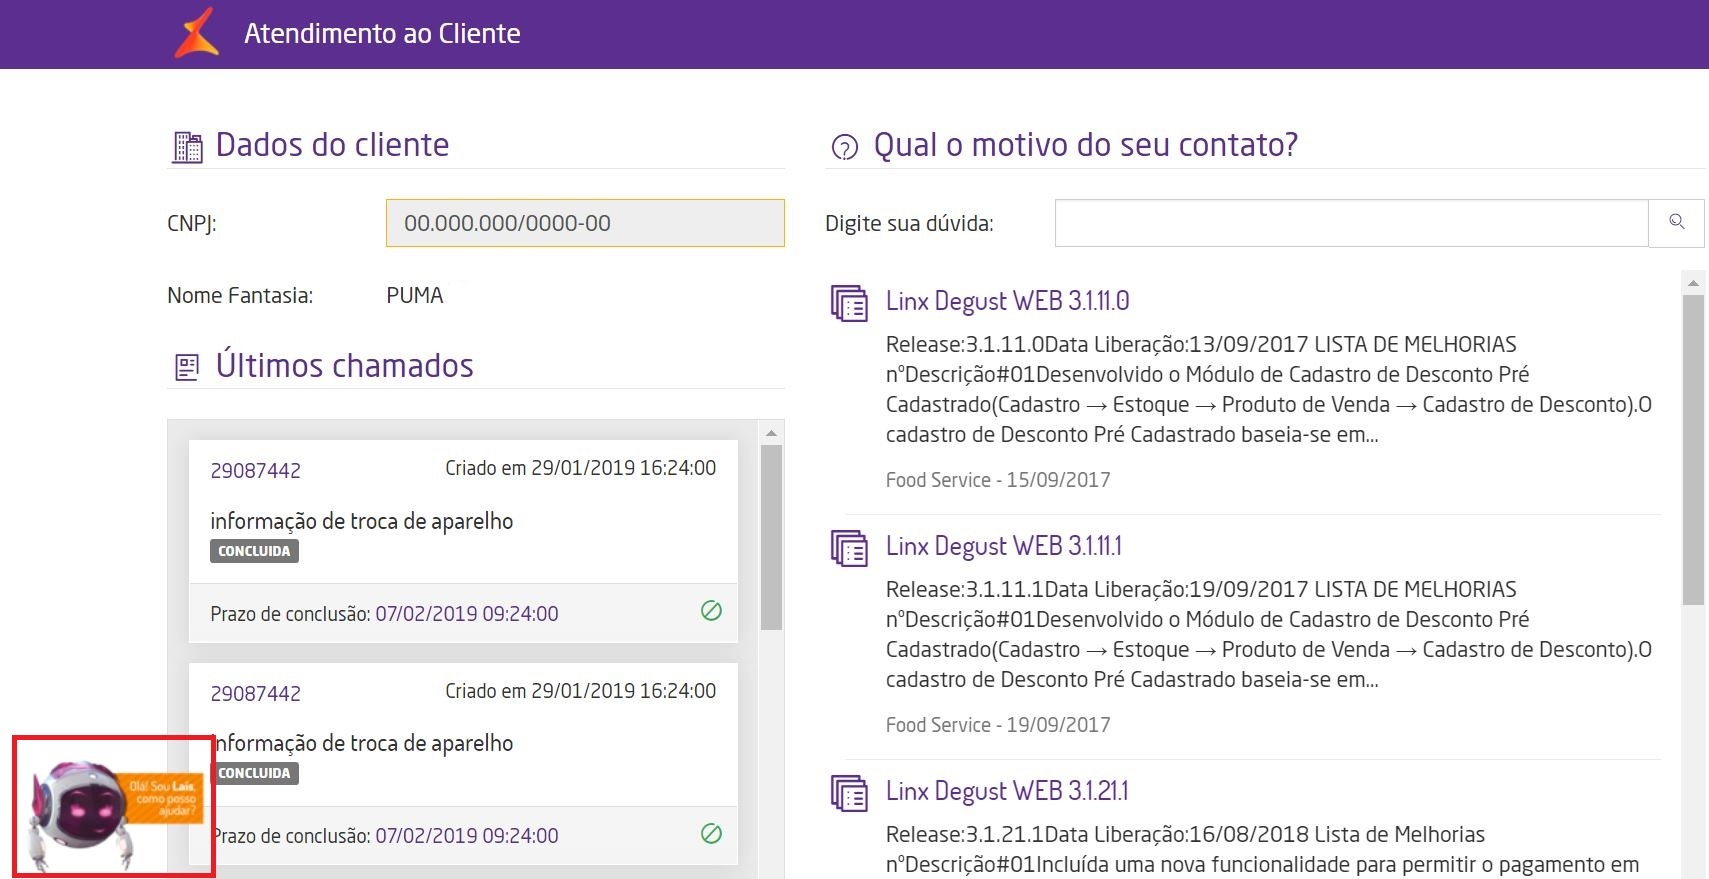
Task: Click the Dados do cliente building icon
Action: point(187,147)
